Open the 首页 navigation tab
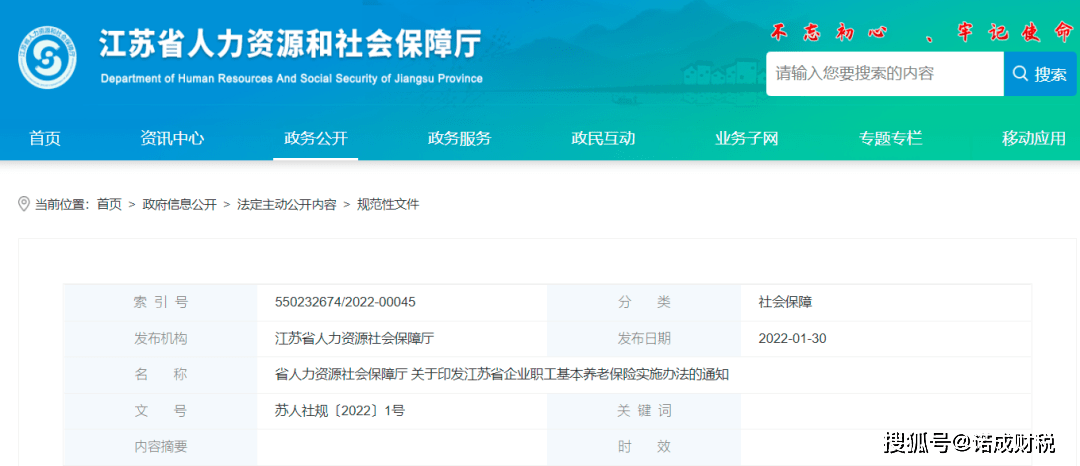The image size is (1080, 466). (x=45, y=138)
